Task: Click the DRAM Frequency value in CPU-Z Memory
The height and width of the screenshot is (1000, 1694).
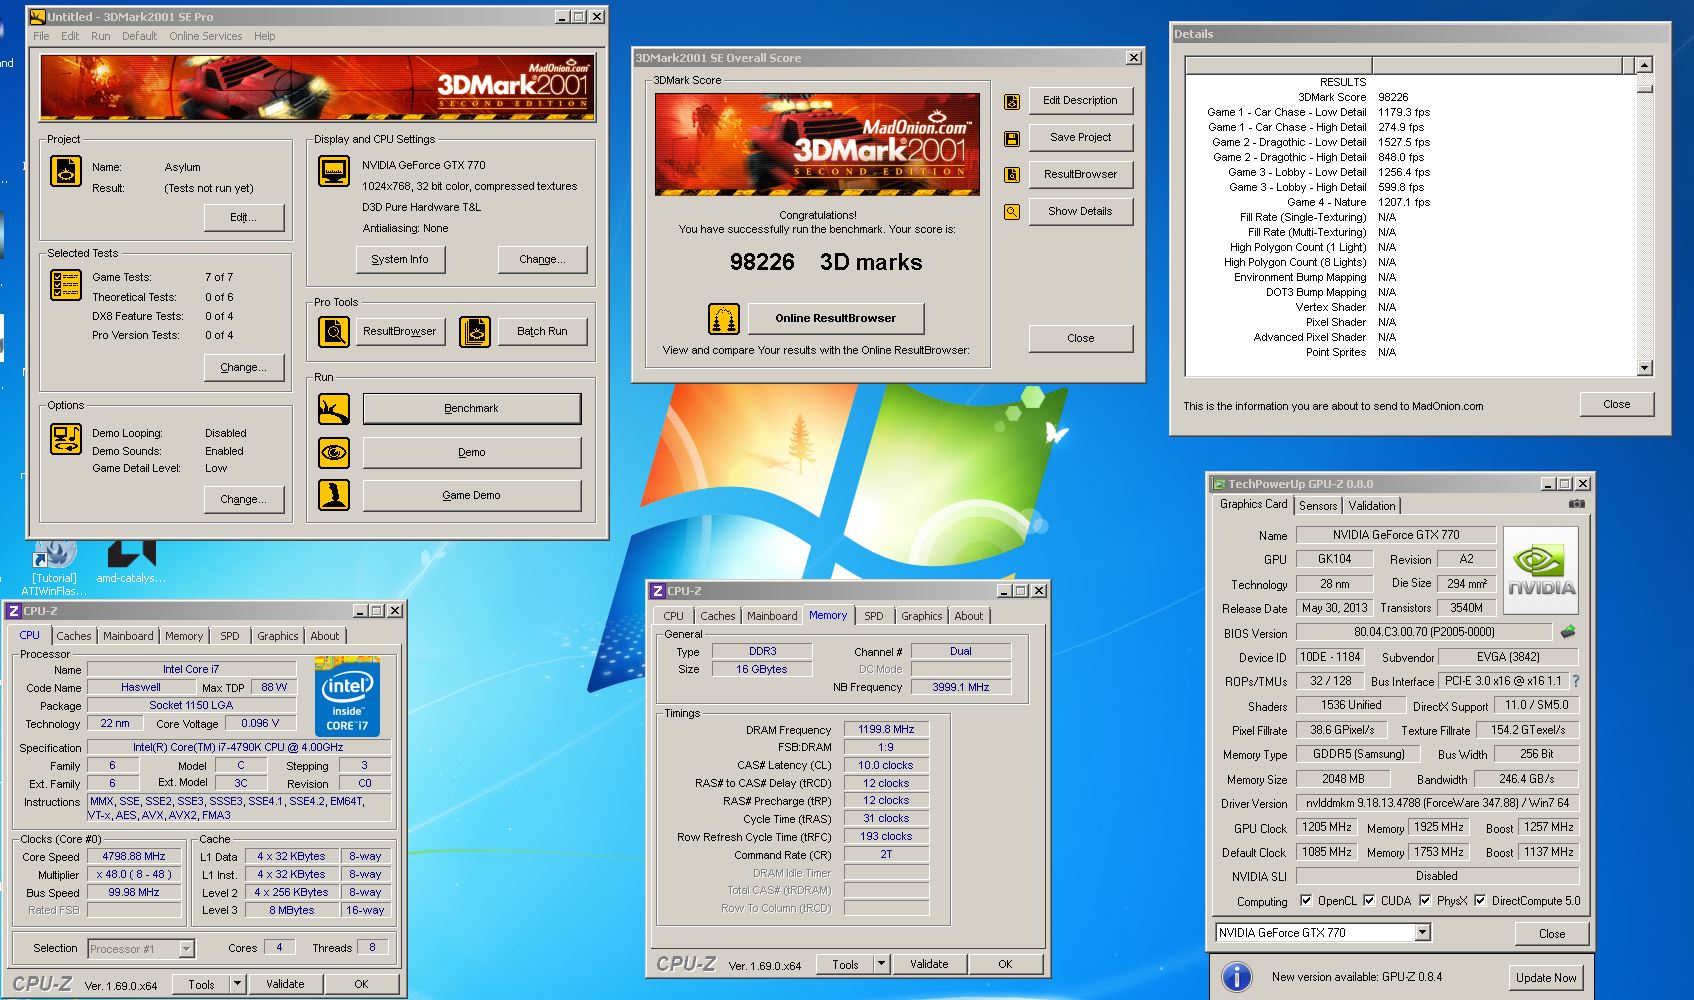Action: [x=886, y=729]
